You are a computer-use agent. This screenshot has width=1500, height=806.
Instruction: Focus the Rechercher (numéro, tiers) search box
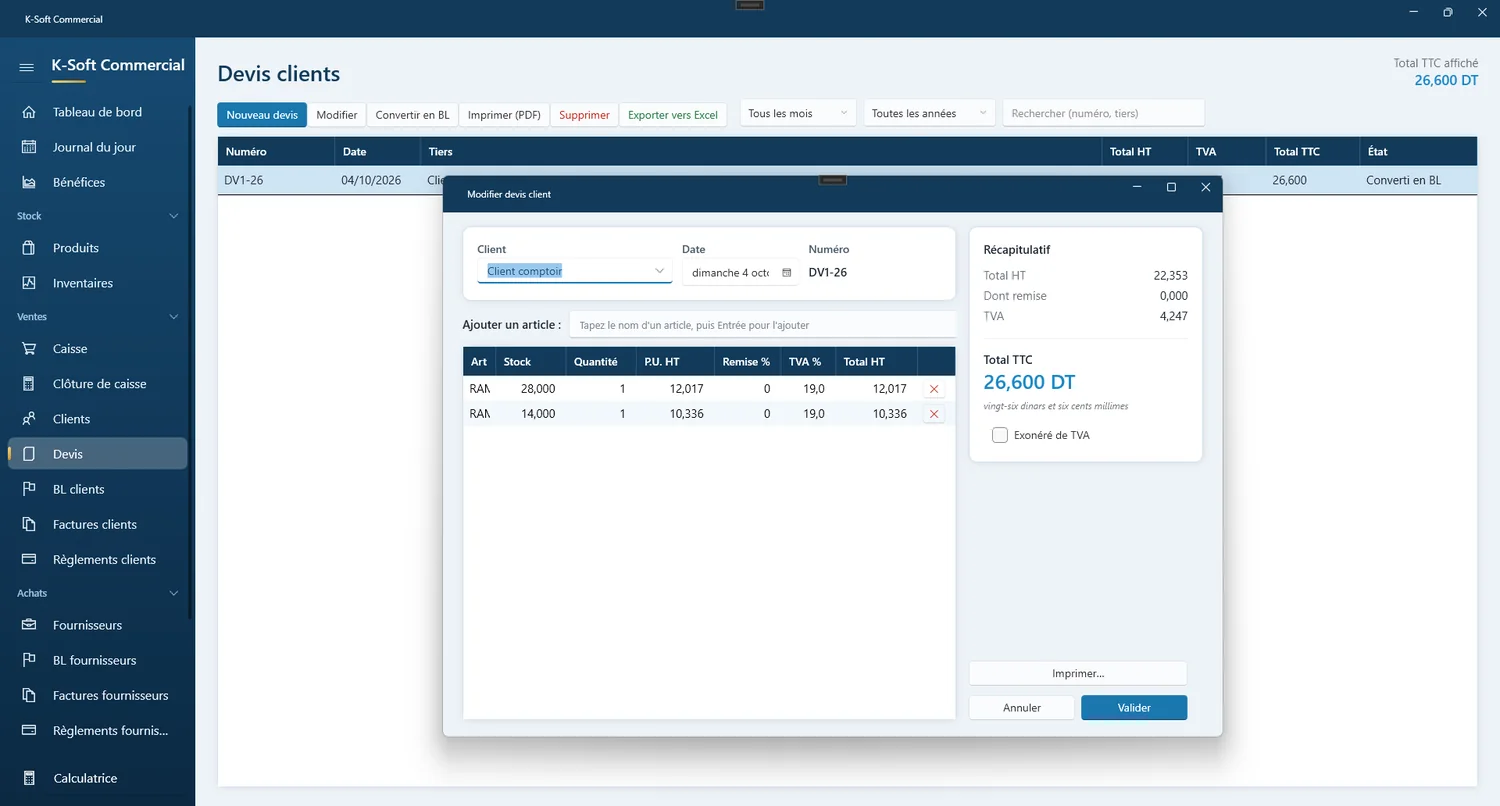click(x=1104, y=114)
